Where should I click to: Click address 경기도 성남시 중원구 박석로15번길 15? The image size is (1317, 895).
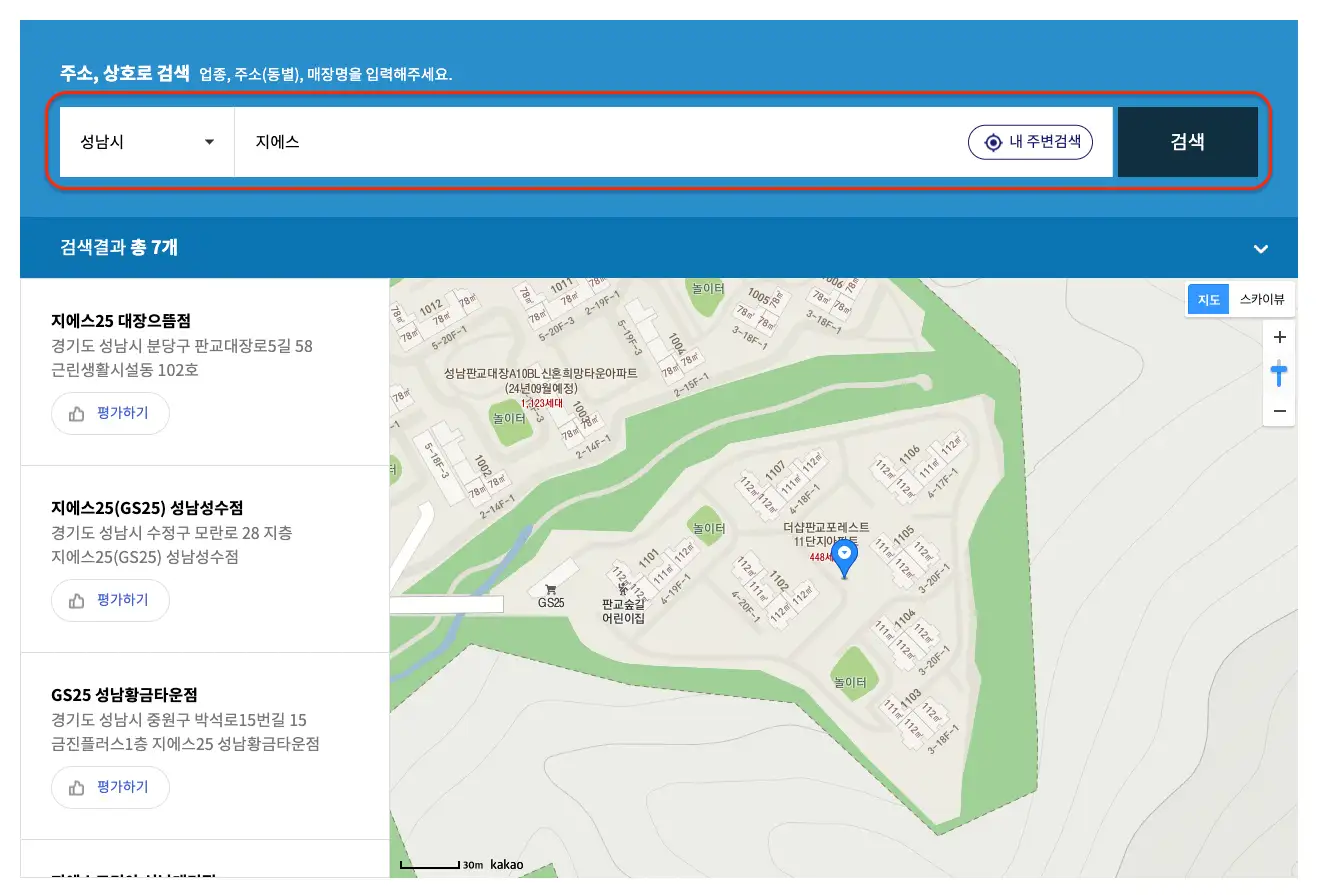(179, 720)
